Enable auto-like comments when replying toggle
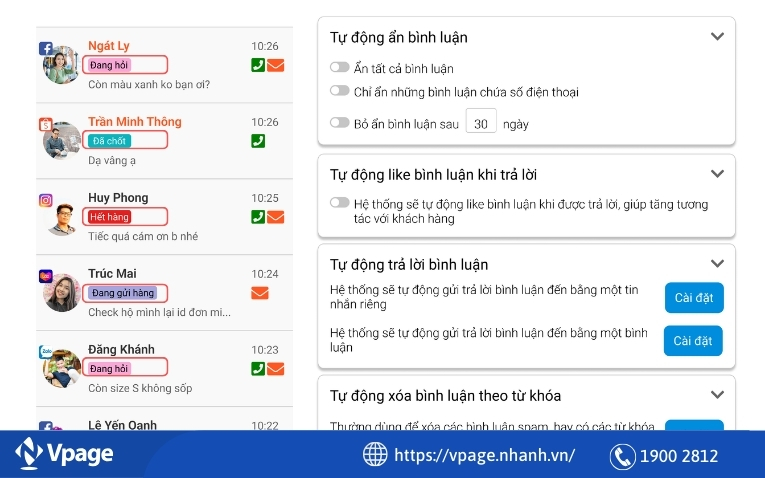Viewport: 765px width, 478px height. click(340, 202)
